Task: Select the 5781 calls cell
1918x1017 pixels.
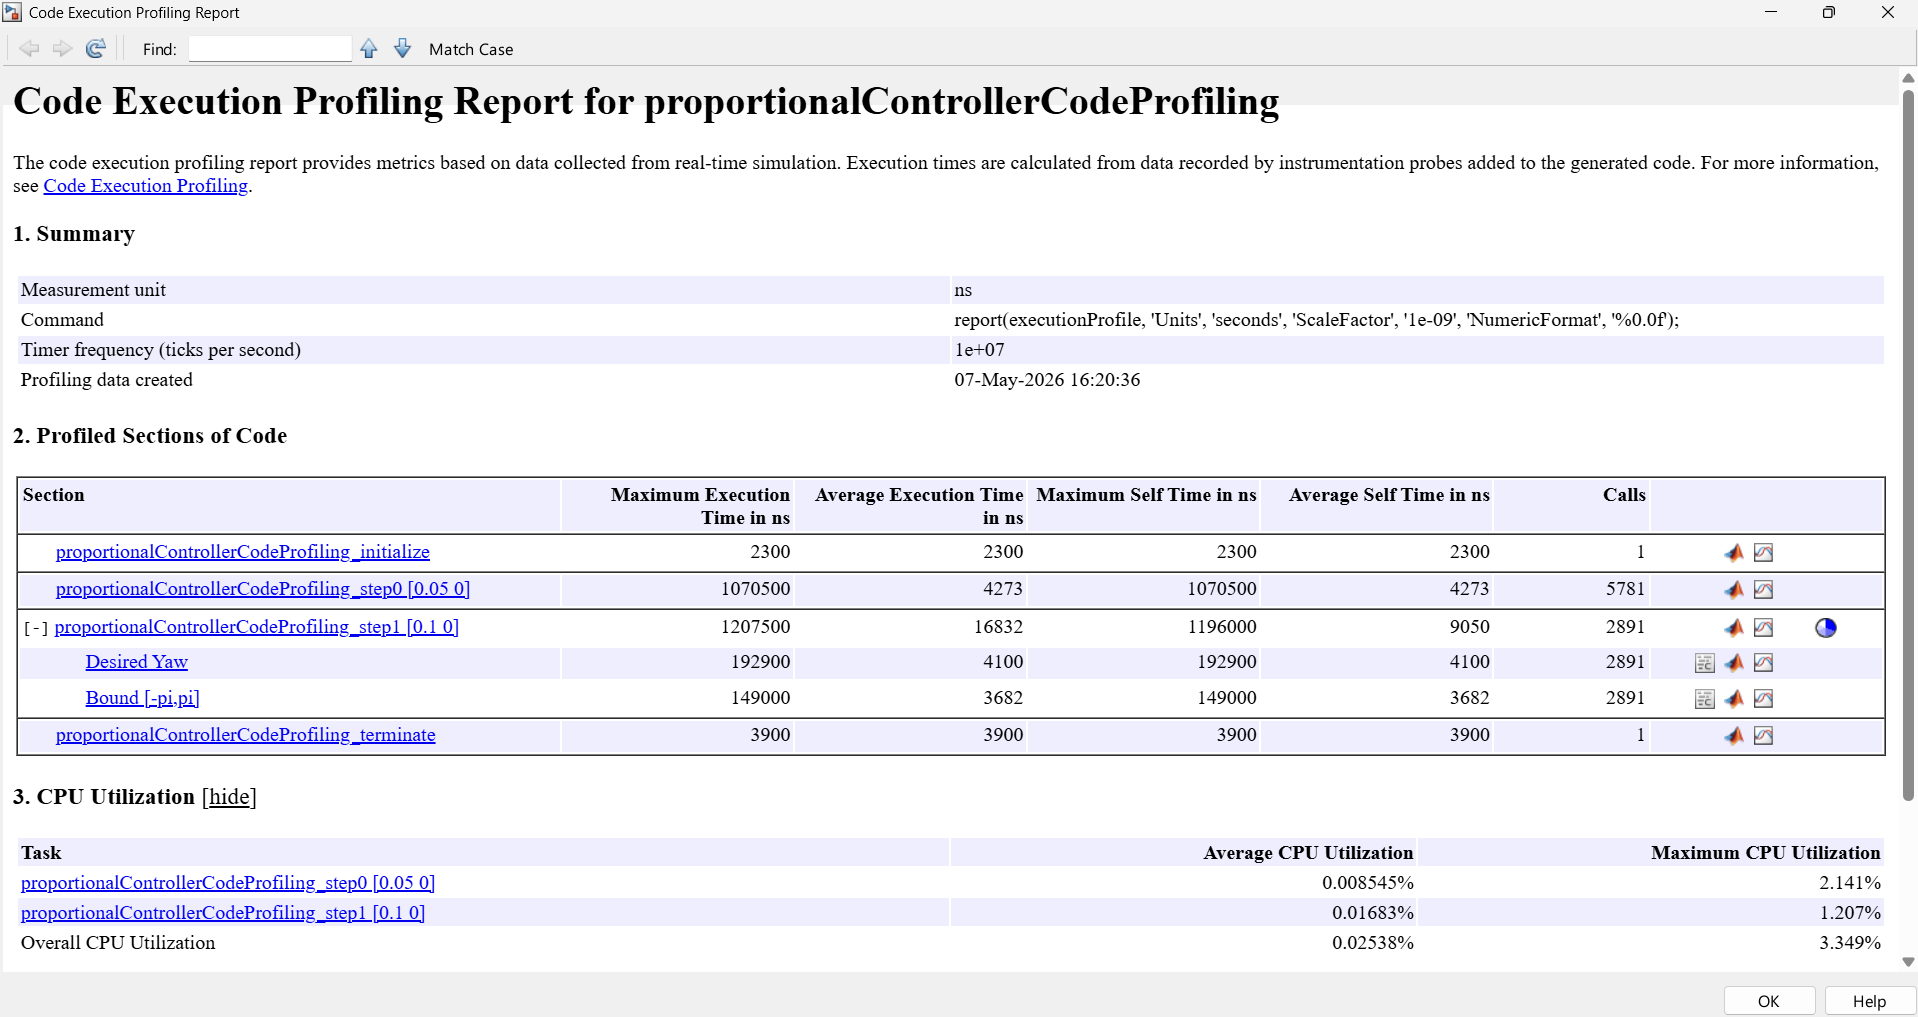Action: [x=1625, y=589]
